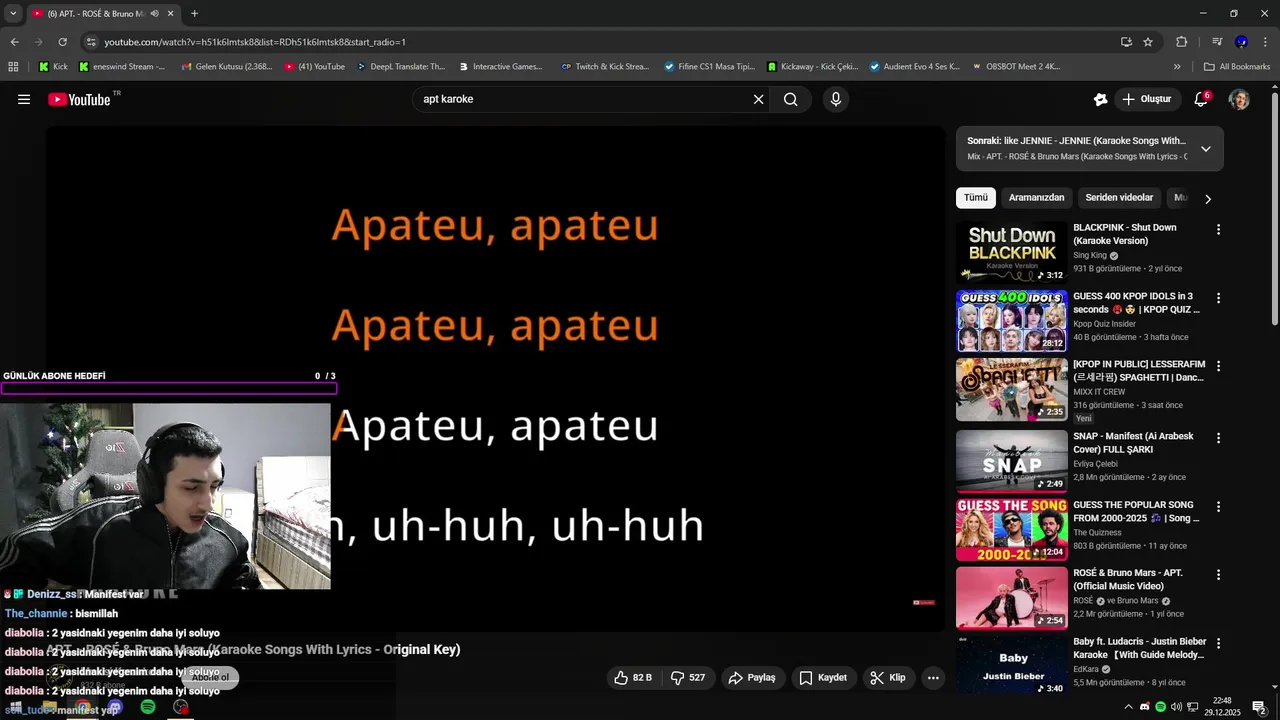The image size is (1280, 720).
Task: Reload the page with refresh icon
Action: click(62, 42)
